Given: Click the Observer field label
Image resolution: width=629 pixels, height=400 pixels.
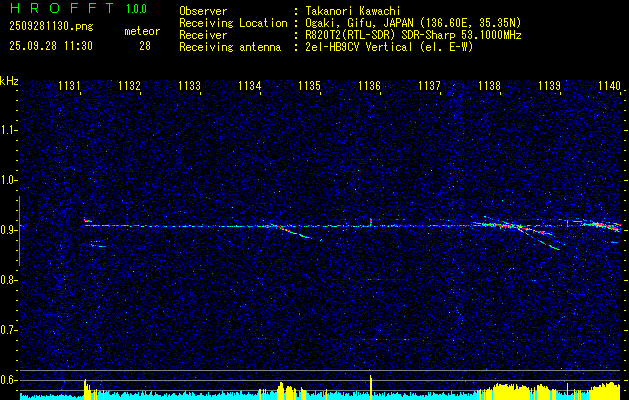Looking at the screenshot, I should pyautogui.click(x=203, y=11).
